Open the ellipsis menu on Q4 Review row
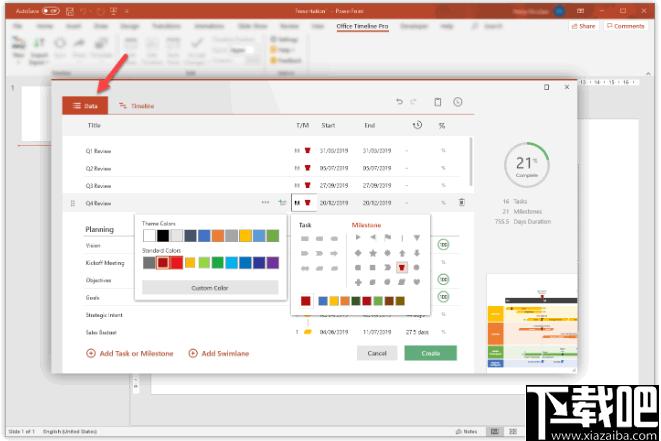This screenshot has height=441, width=661. pyautogui.click(x=265, y=202)
